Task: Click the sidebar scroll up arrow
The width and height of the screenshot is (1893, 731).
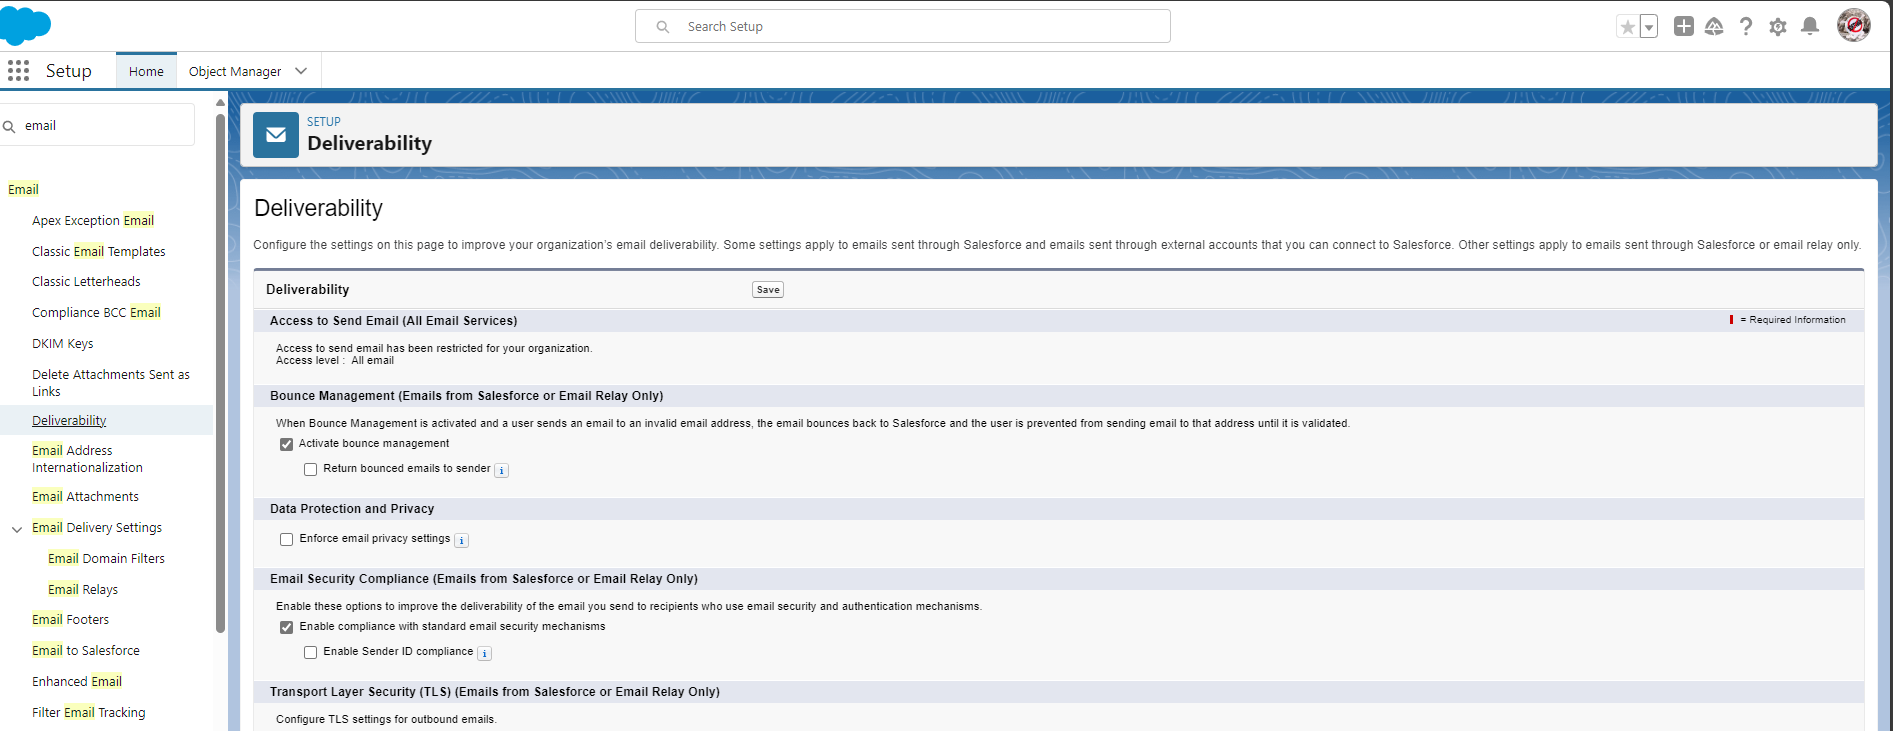Action: [220, 102]
